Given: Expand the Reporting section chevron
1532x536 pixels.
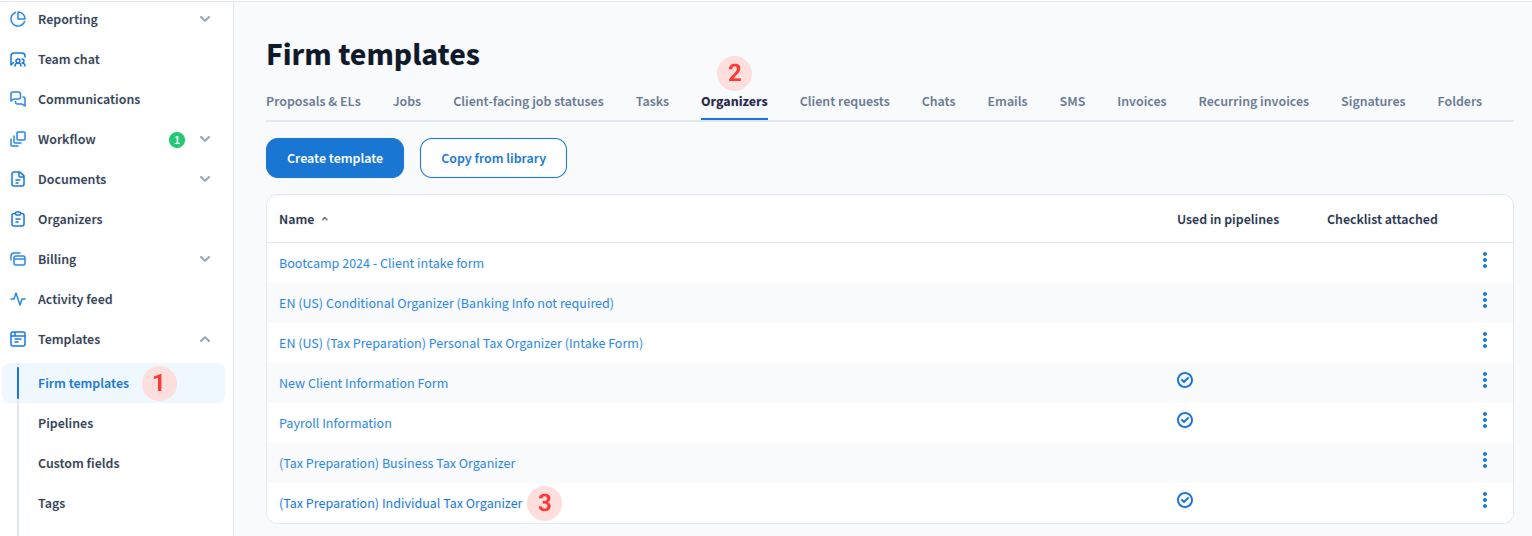Looking at the screenshot, I should point(205,19).
